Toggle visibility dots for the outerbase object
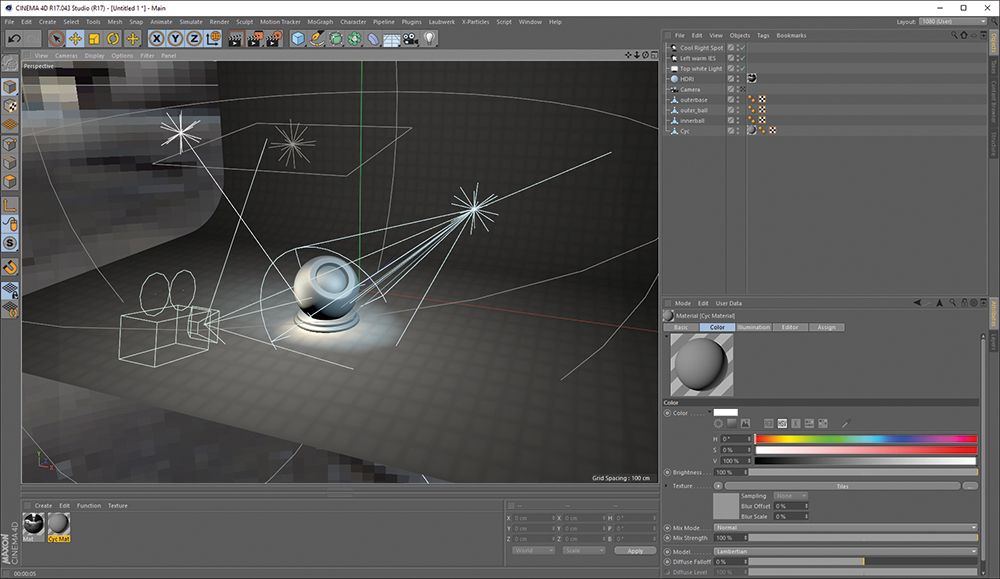 click(x=737, y=99)
